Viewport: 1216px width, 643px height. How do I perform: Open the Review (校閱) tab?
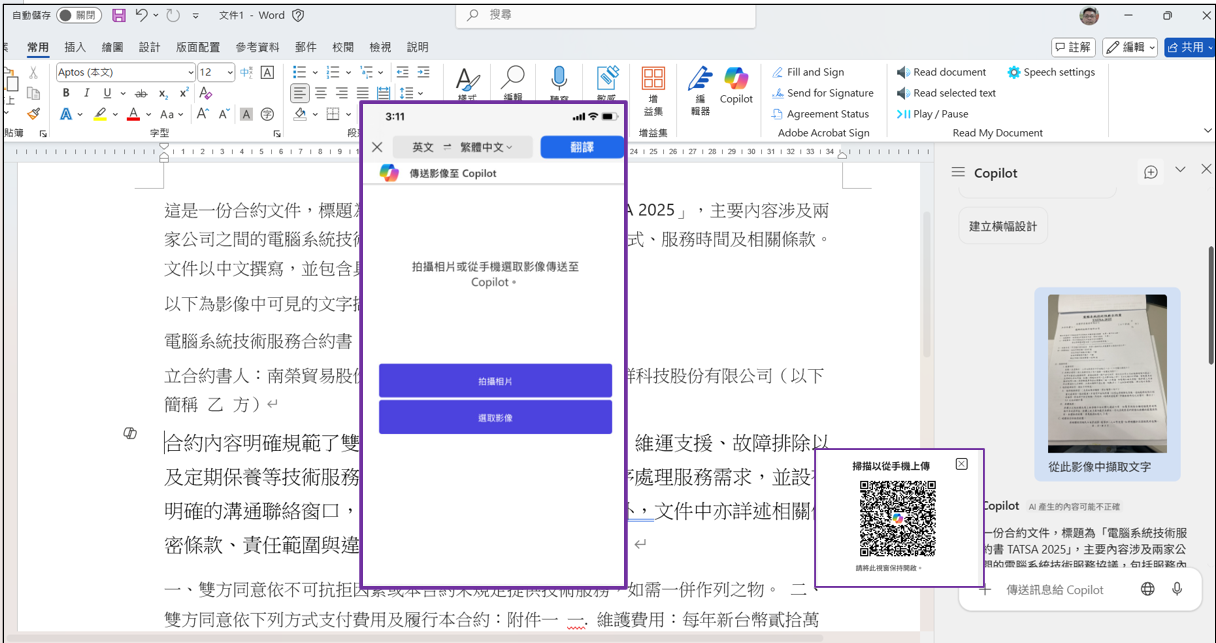343,47
